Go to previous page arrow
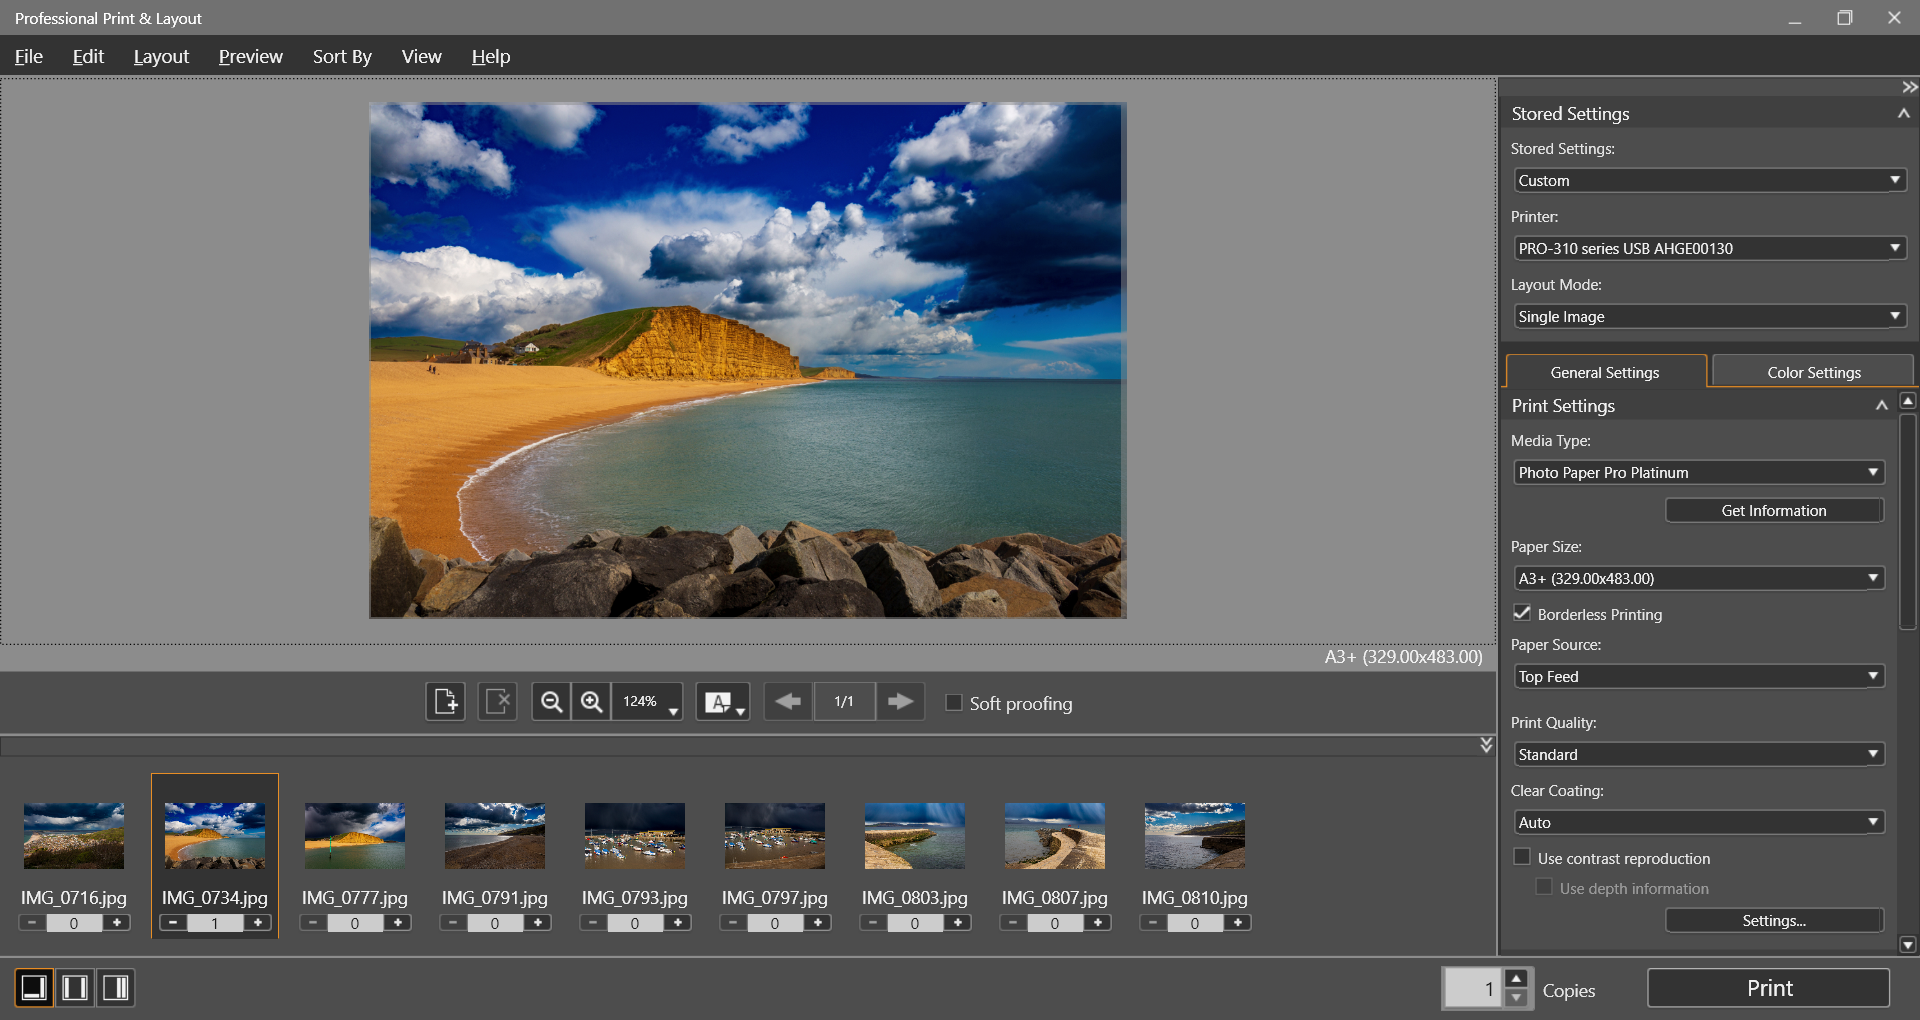This screenshot has width=1920, height=1020. 788,702
